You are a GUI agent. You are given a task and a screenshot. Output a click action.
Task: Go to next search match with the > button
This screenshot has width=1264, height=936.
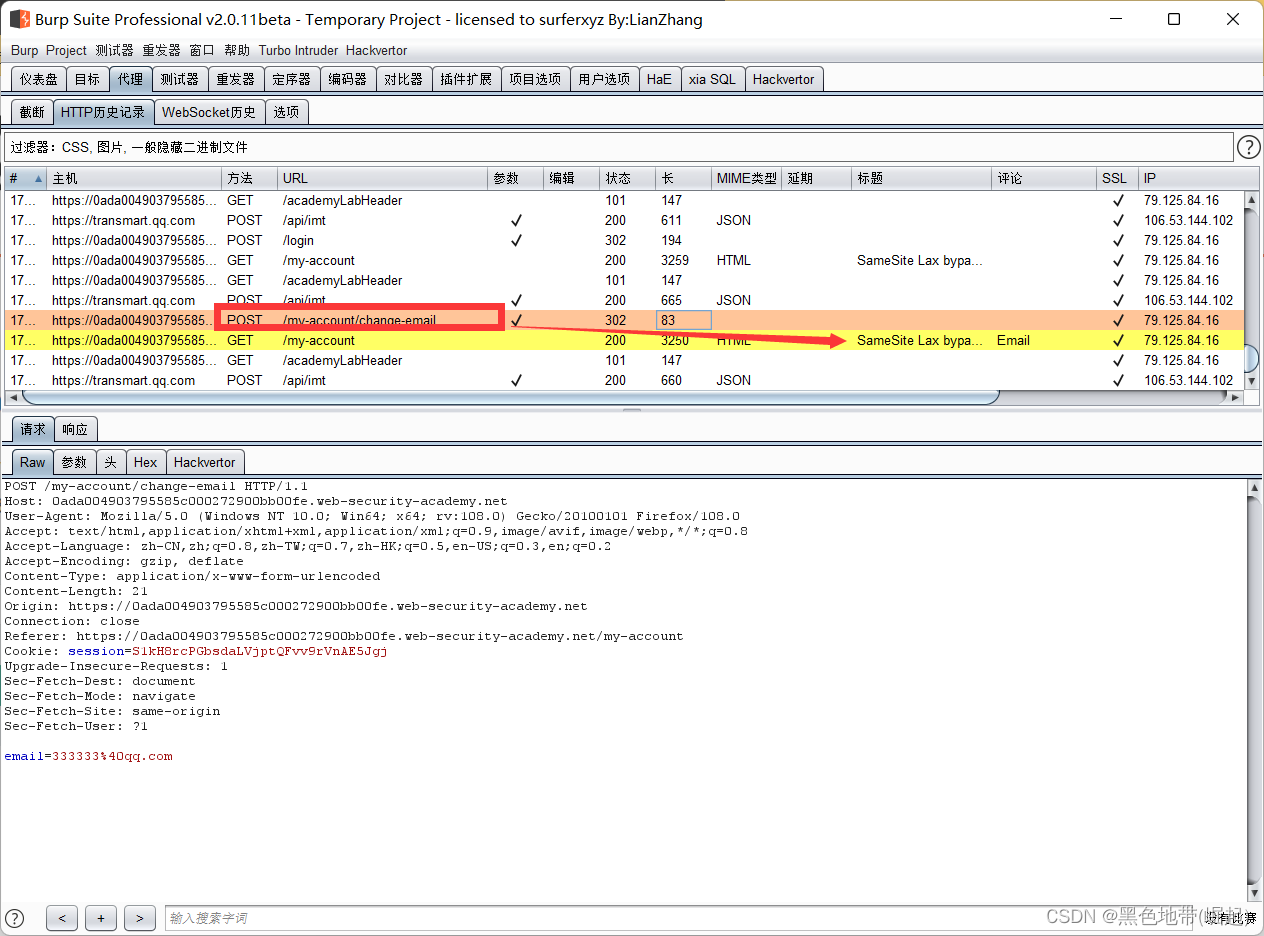pyautogui.click(x=140, y=918)
